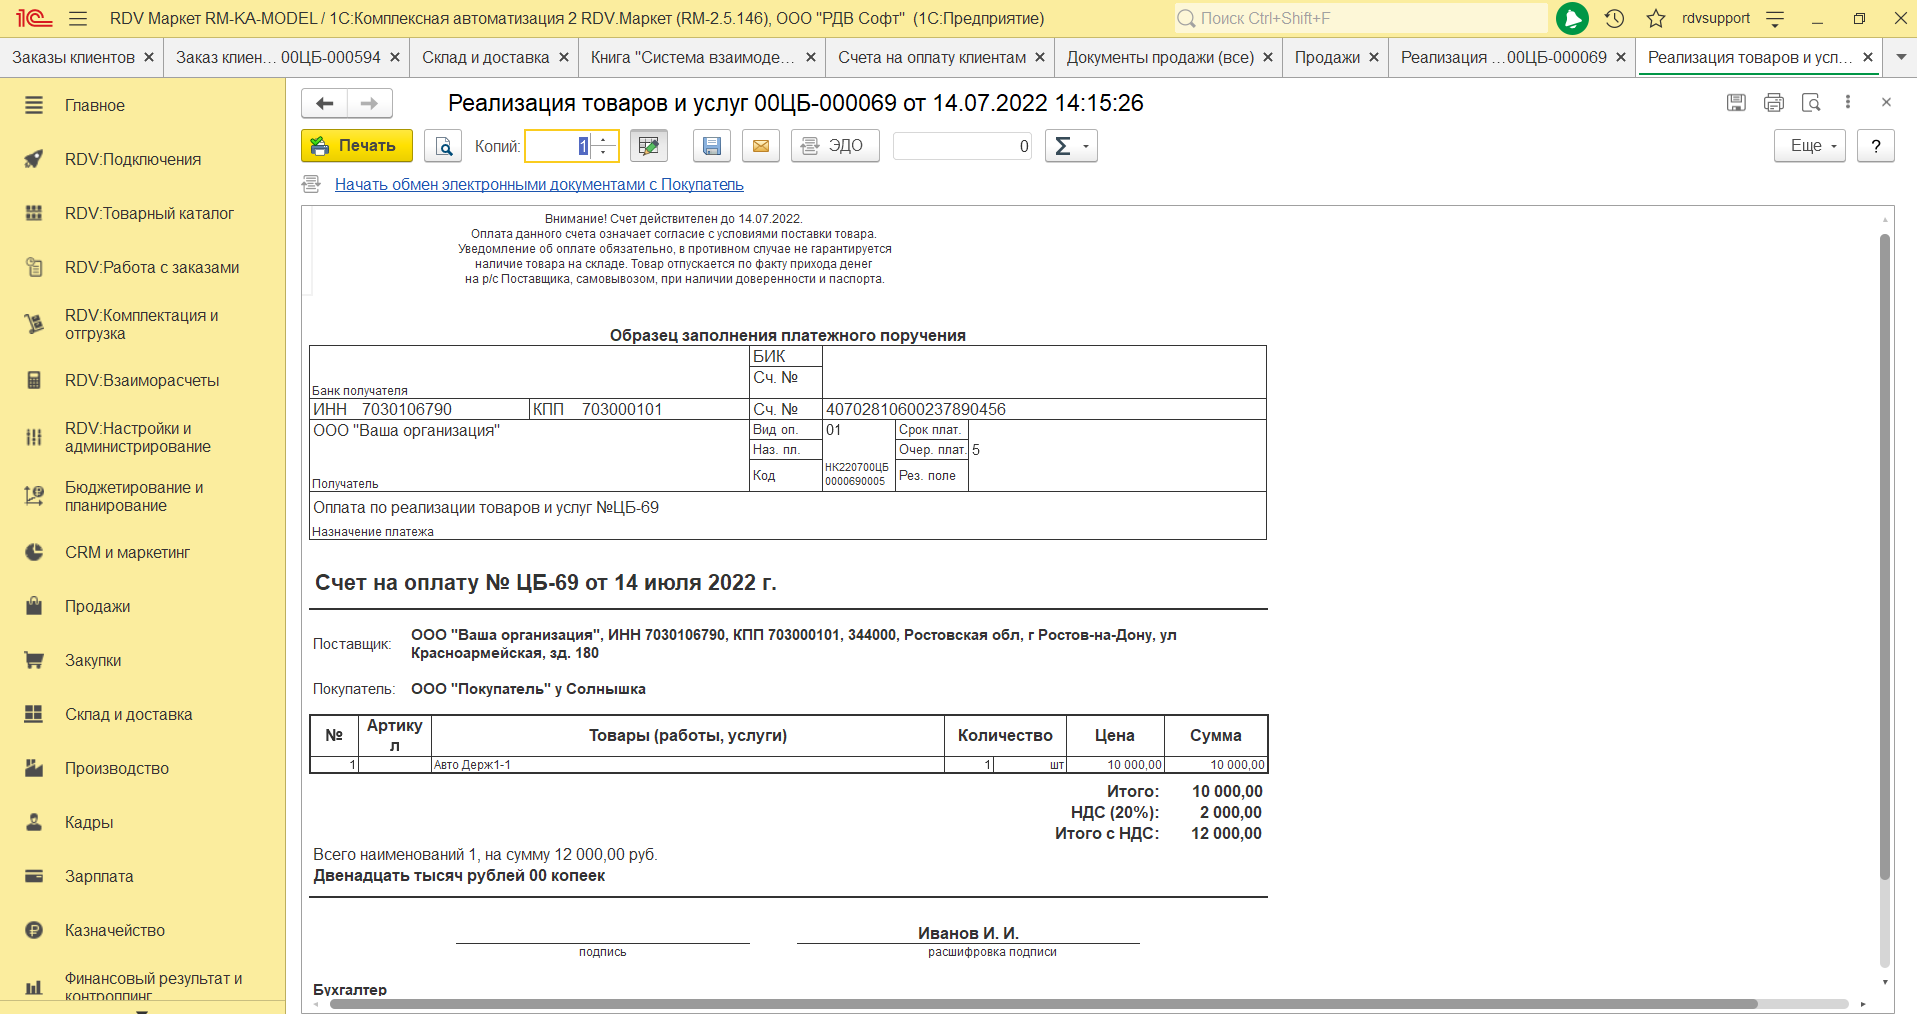Click the printer icon at top right
The width and height of the screenshot is (1917, 1014).
pyautogui.click(x=1774, y=102)
